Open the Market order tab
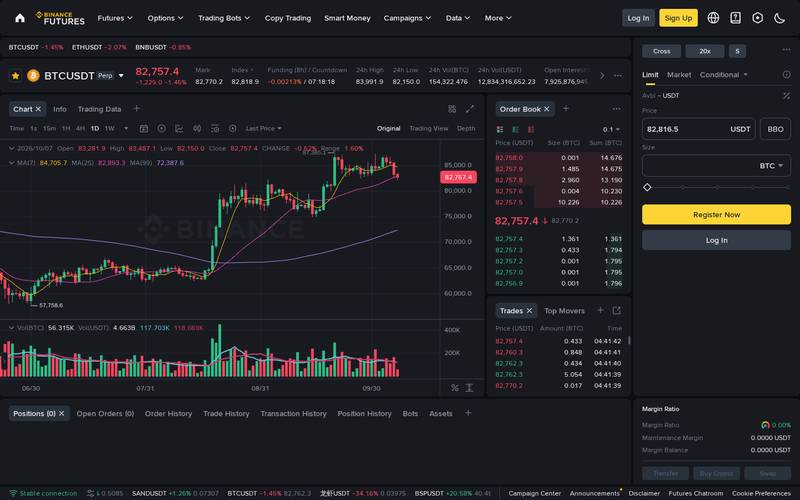 pos(679,74)
